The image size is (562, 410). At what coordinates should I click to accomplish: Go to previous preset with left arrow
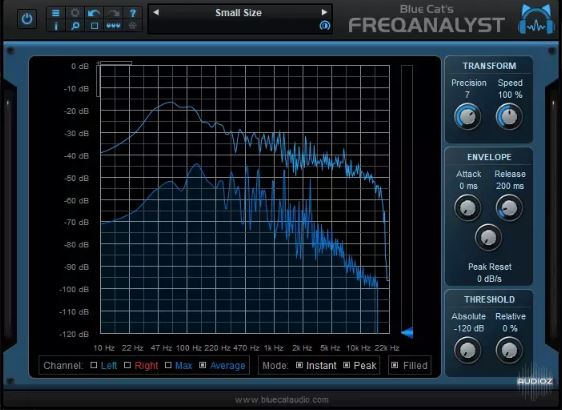coord(156,12)
